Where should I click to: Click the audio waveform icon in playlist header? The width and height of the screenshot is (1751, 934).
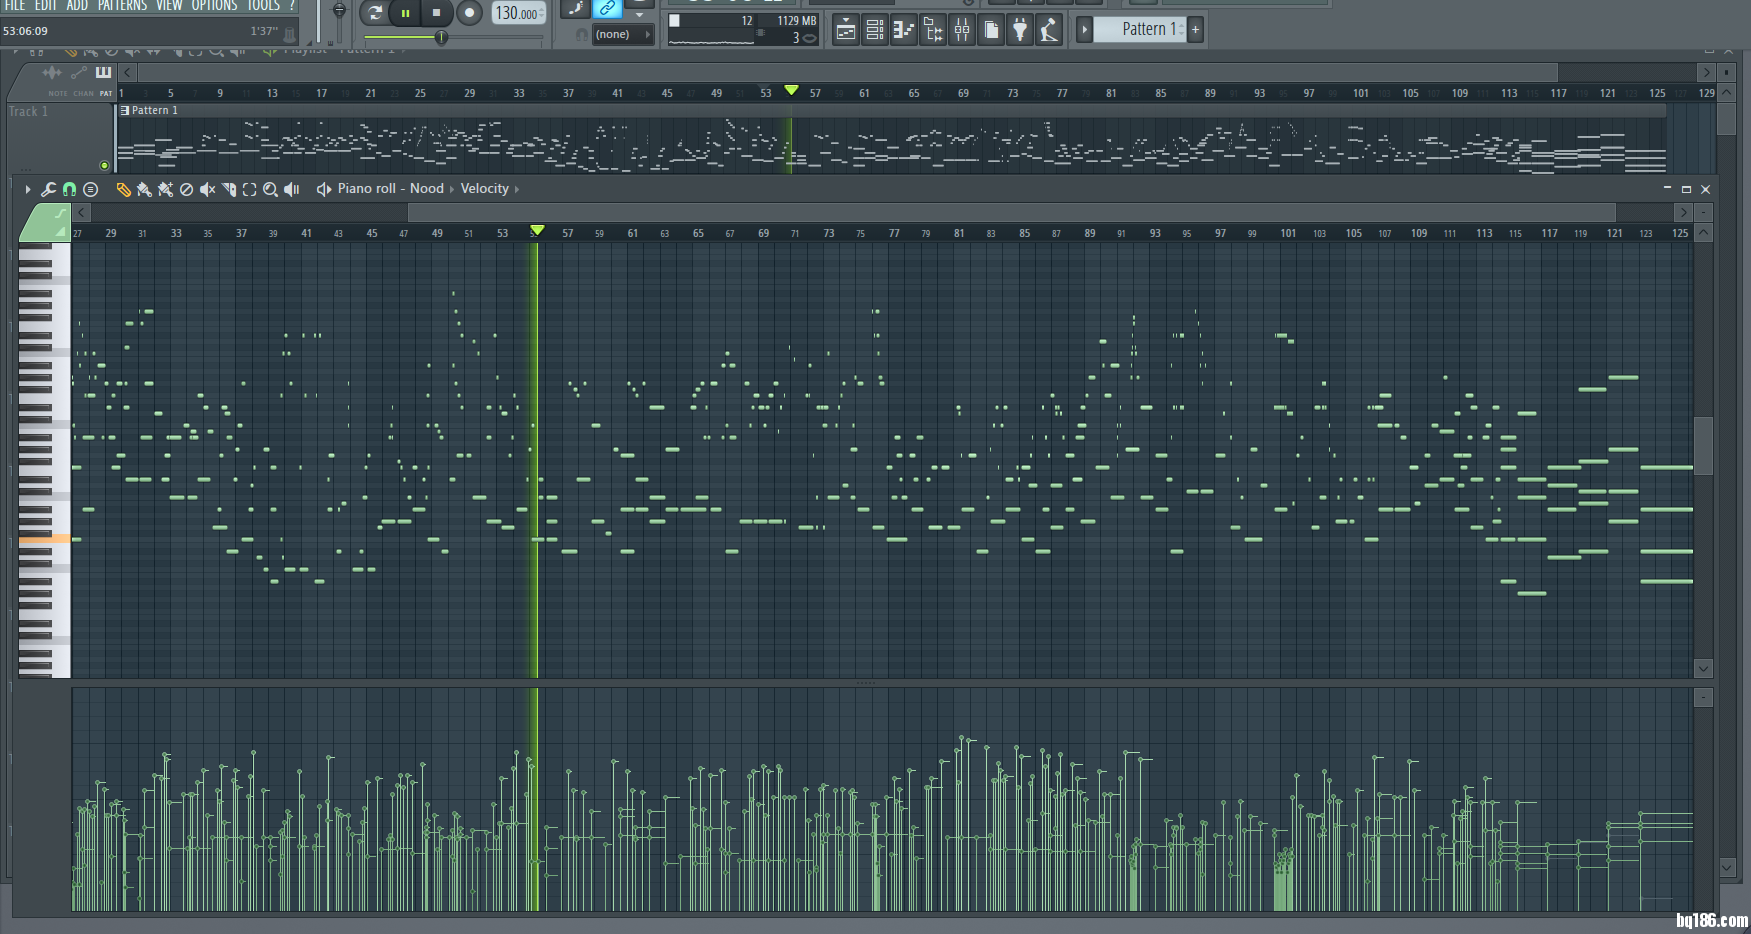pyautogui.click(x=51, y=72)
